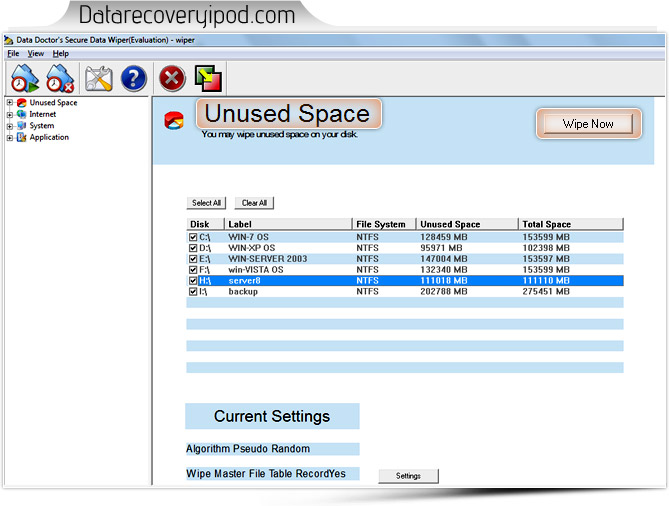Screen dimensions: 669x506
Task: Click the Application icon in tree
Action: 21,137
